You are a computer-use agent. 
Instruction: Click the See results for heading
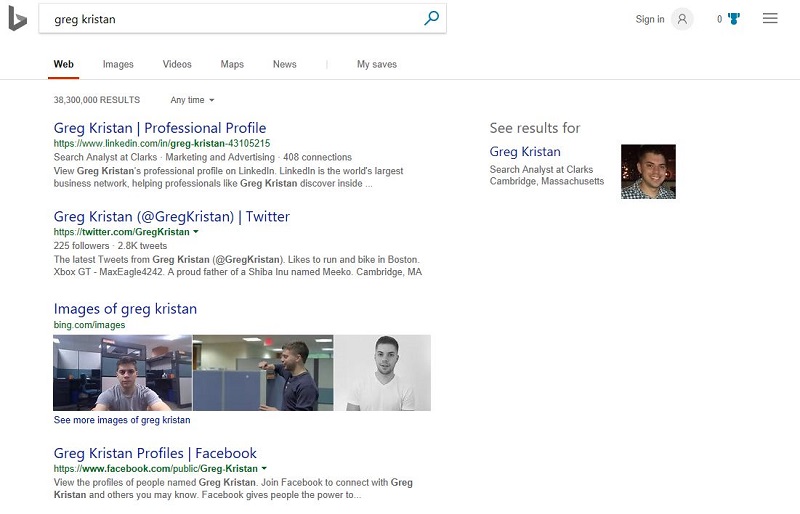(535, 128)
